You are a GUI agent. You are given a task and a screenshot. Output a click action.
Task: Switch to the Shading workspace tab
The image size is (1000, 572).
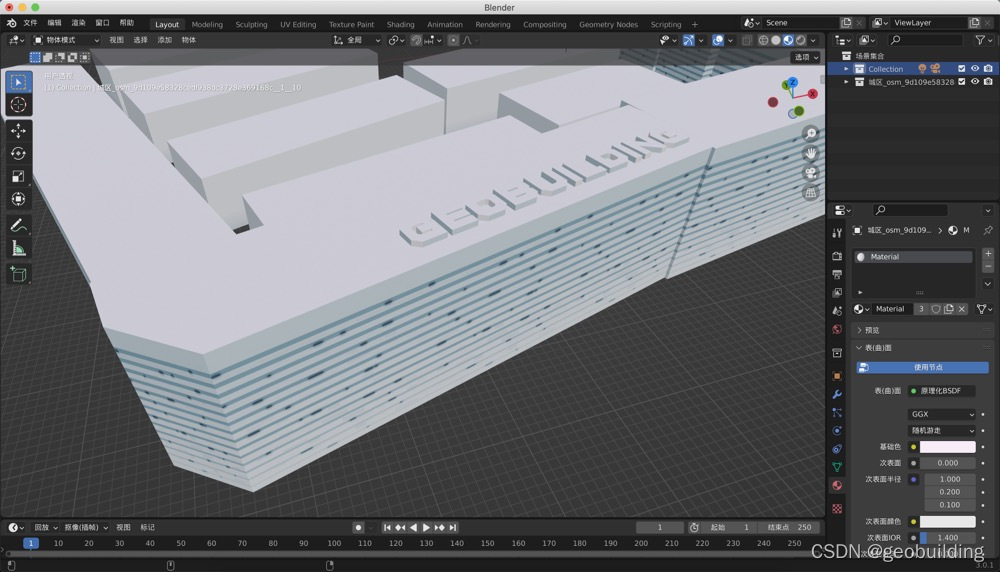click(401, 24)
